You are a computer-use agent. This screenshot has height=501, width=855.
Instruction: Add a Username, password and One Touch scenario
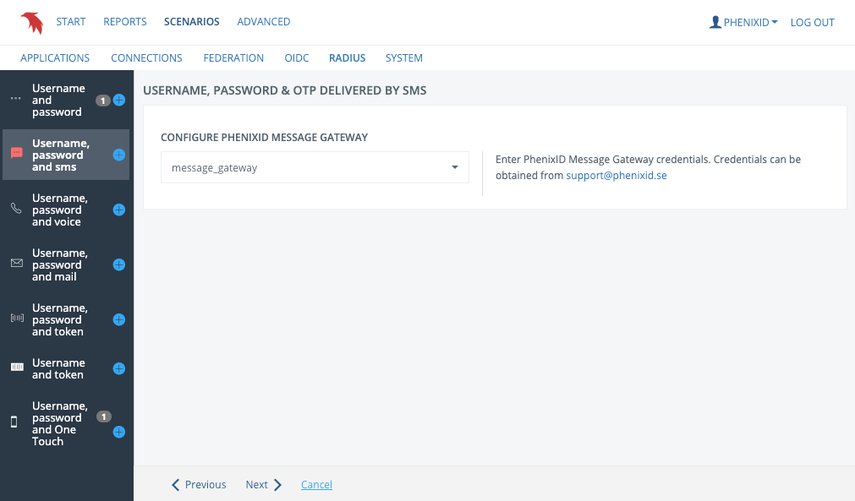119,432
